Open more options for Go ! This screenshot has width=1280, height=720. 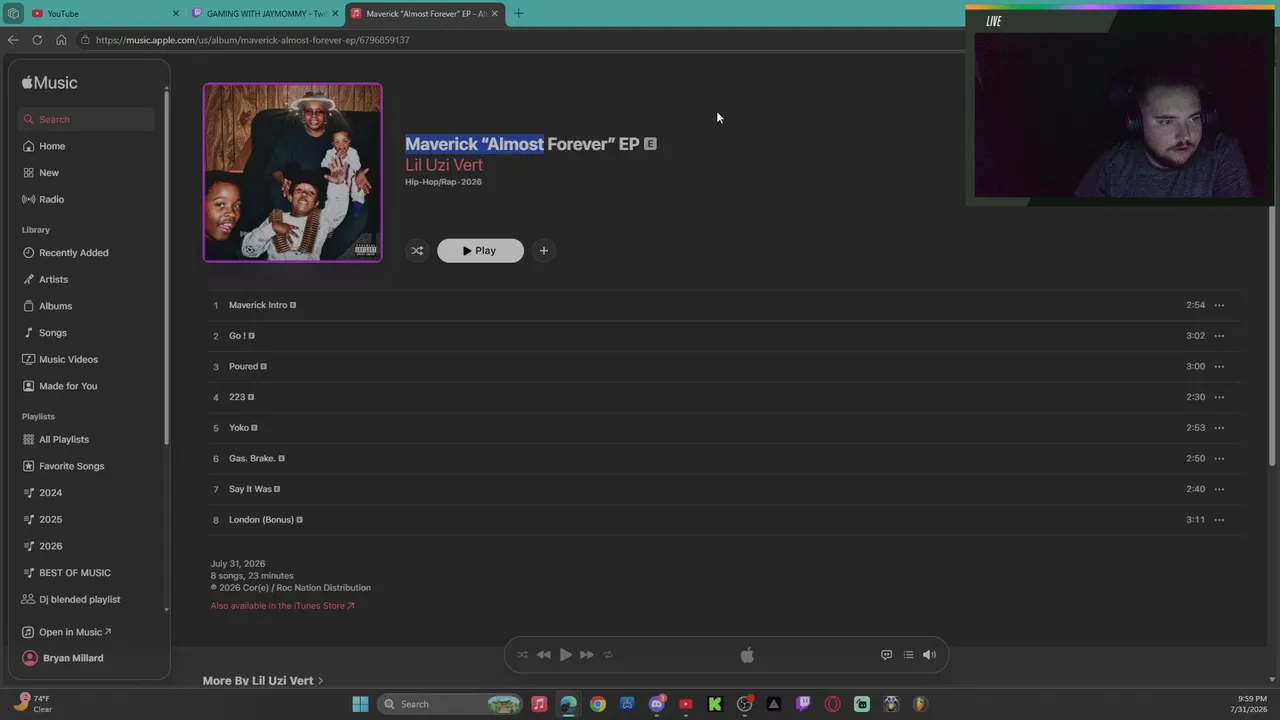1219,336
